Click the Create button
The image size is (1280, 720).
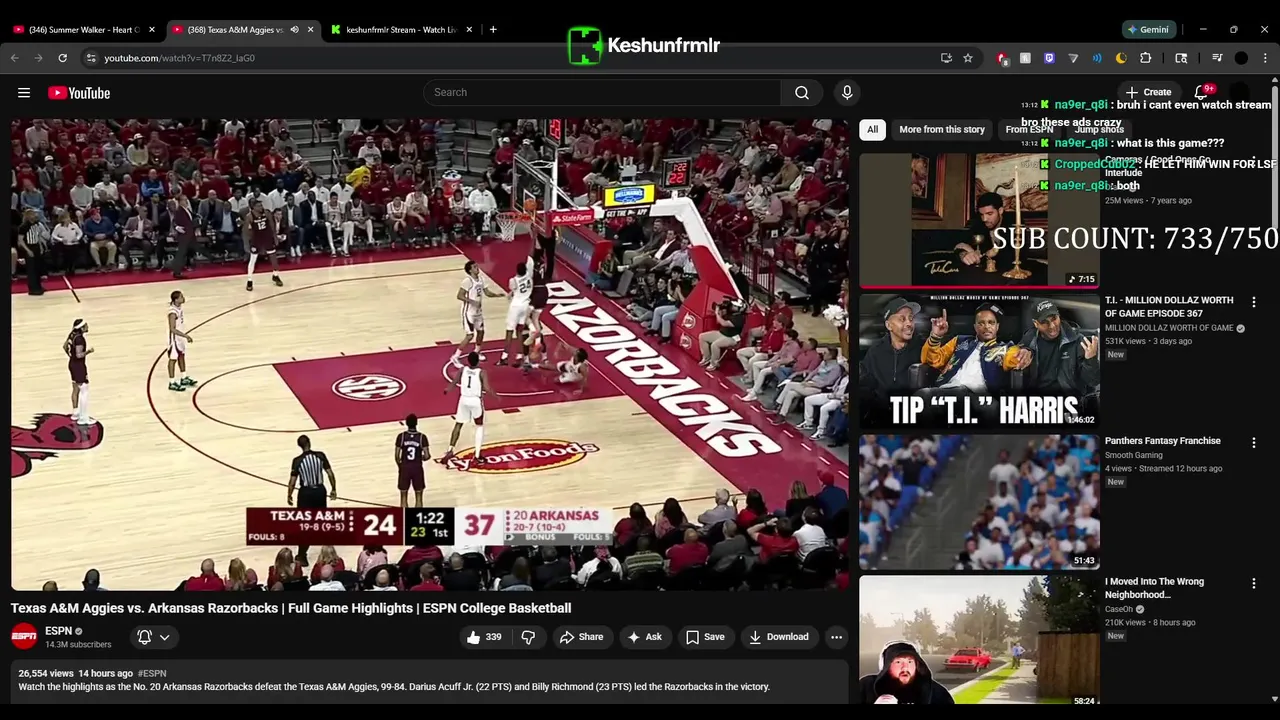(1148, 92)
